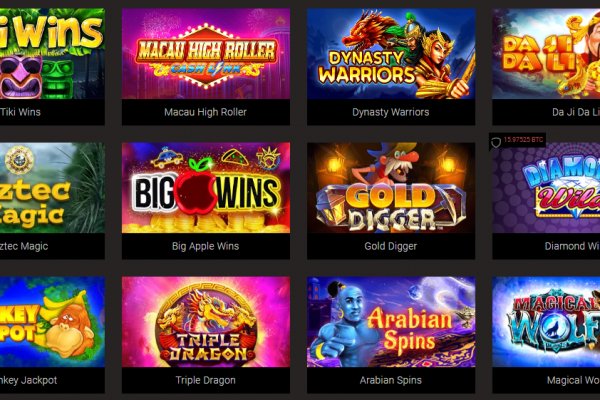Open the Triple Dragon game thumbnail
The height and width of the screenshot is (400, 600).
pyautogui.click(x=206, y=322)
